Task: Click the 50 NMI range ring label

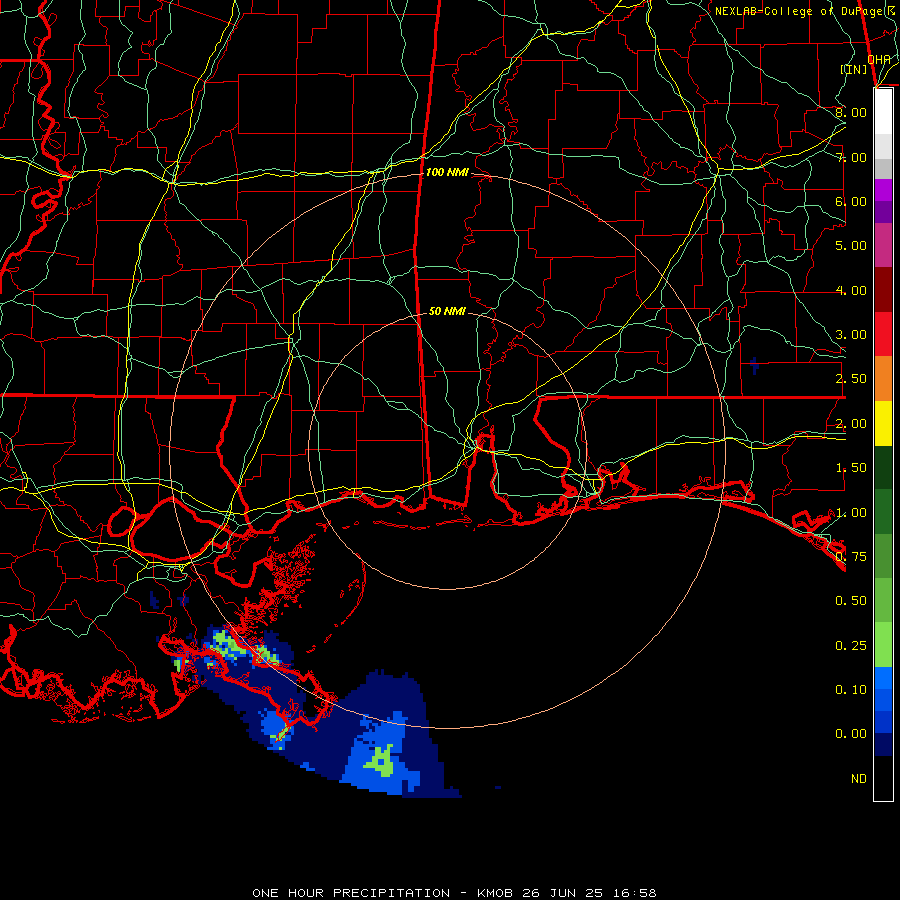Action: [447, 311]
